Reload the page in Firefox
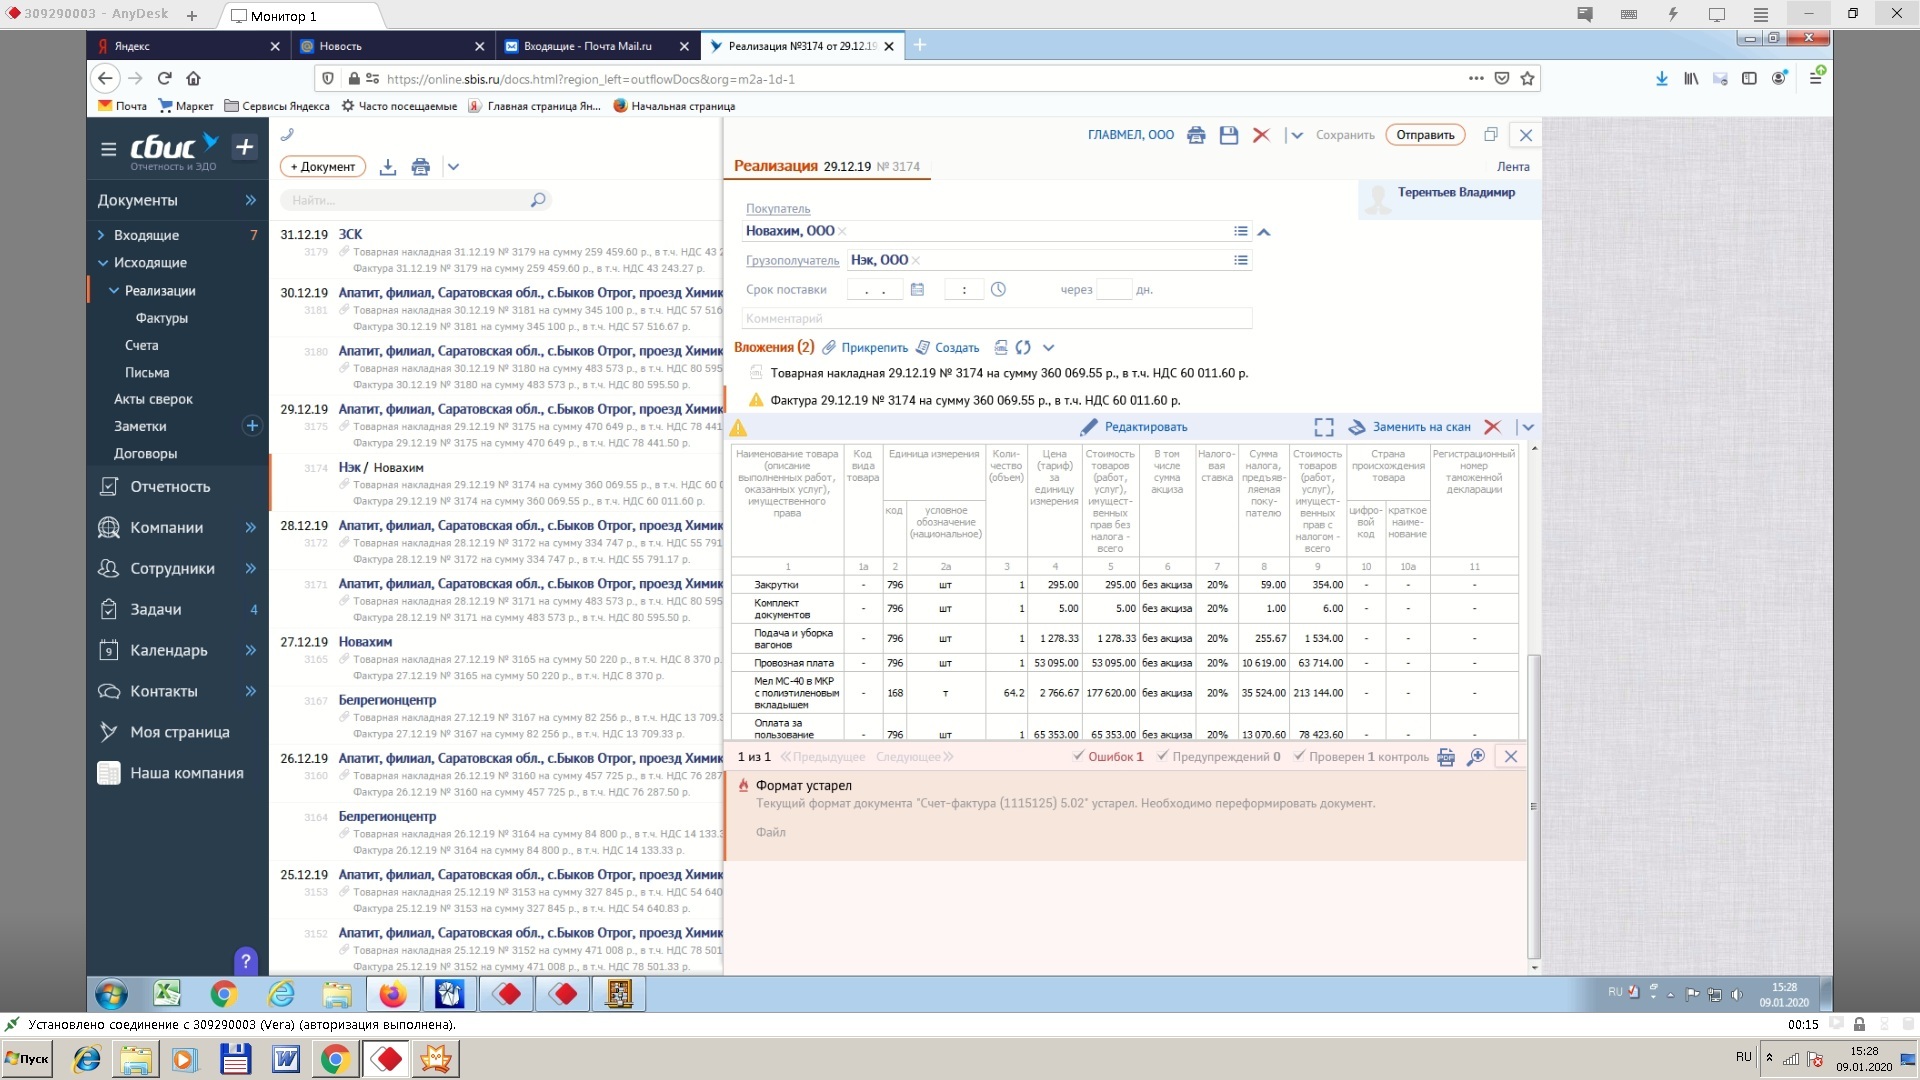The width and height of the screenshot is (1920, 1080). point(165,78)
